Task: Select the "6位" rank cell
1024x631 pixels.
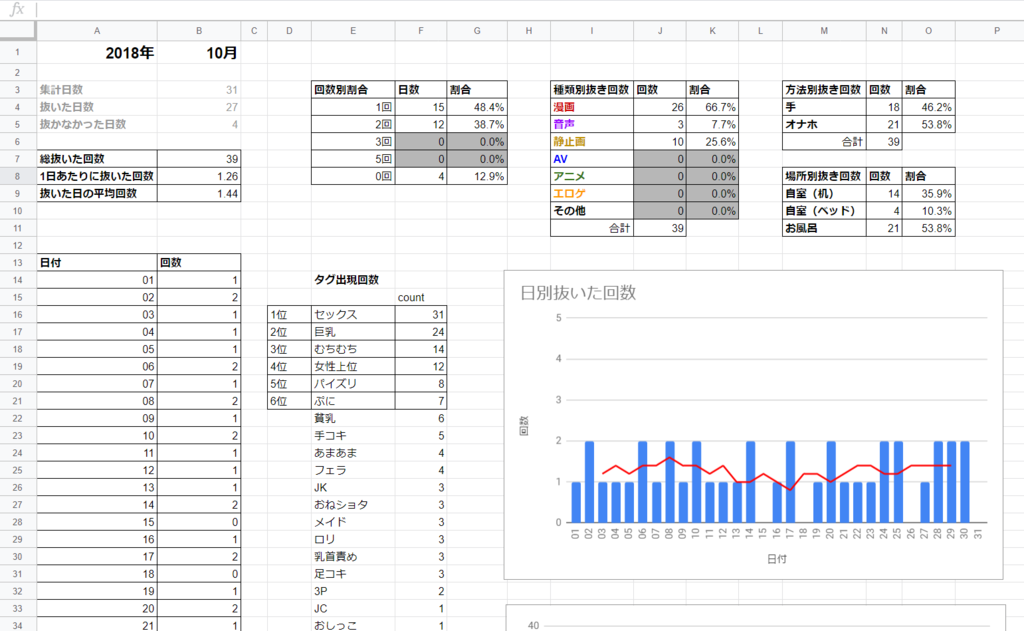Action: click(289, 401)
